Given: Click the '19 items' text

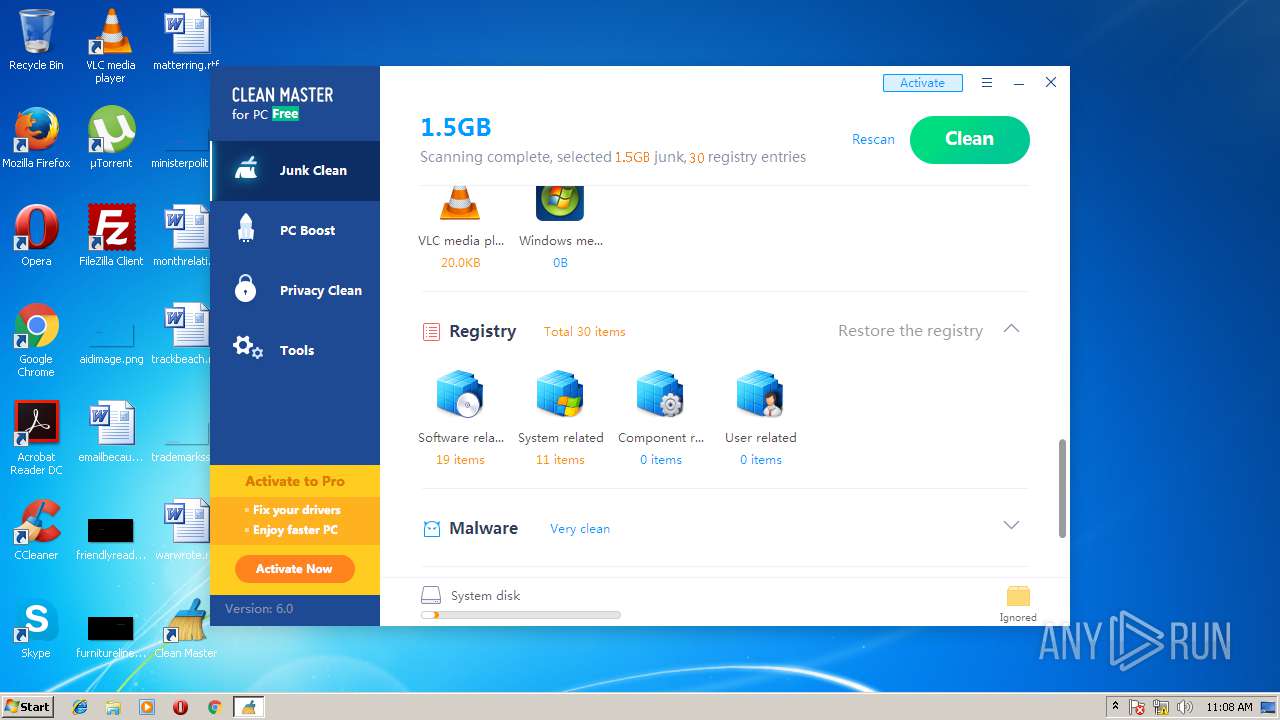Looking at the screenshot, I should coord(460,460).
